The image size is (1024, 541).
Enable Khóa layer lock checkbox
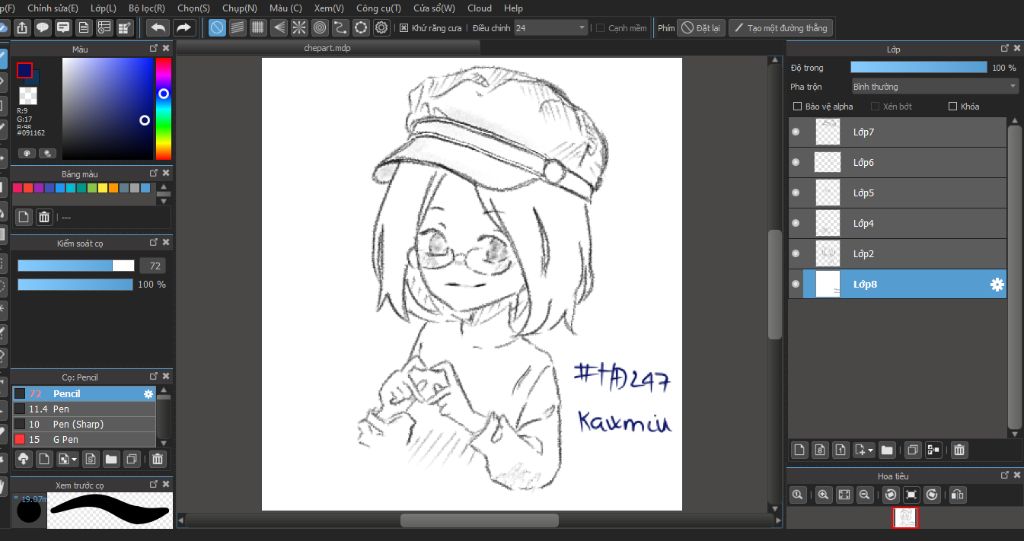pyautogui.click(x=952, y=106)
